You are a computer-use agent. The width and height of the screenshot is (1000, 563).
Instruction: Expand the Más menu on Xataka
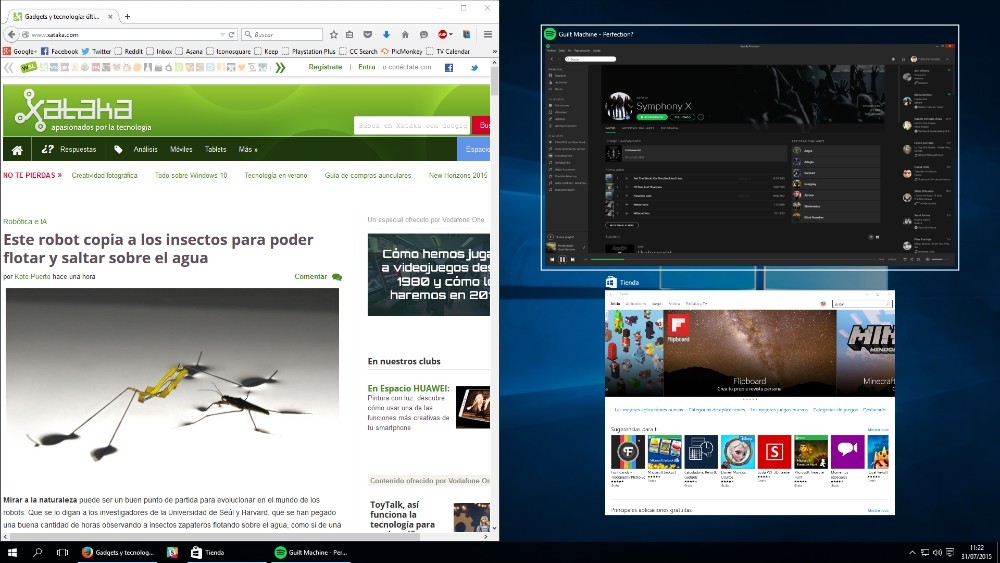[247, 149]
